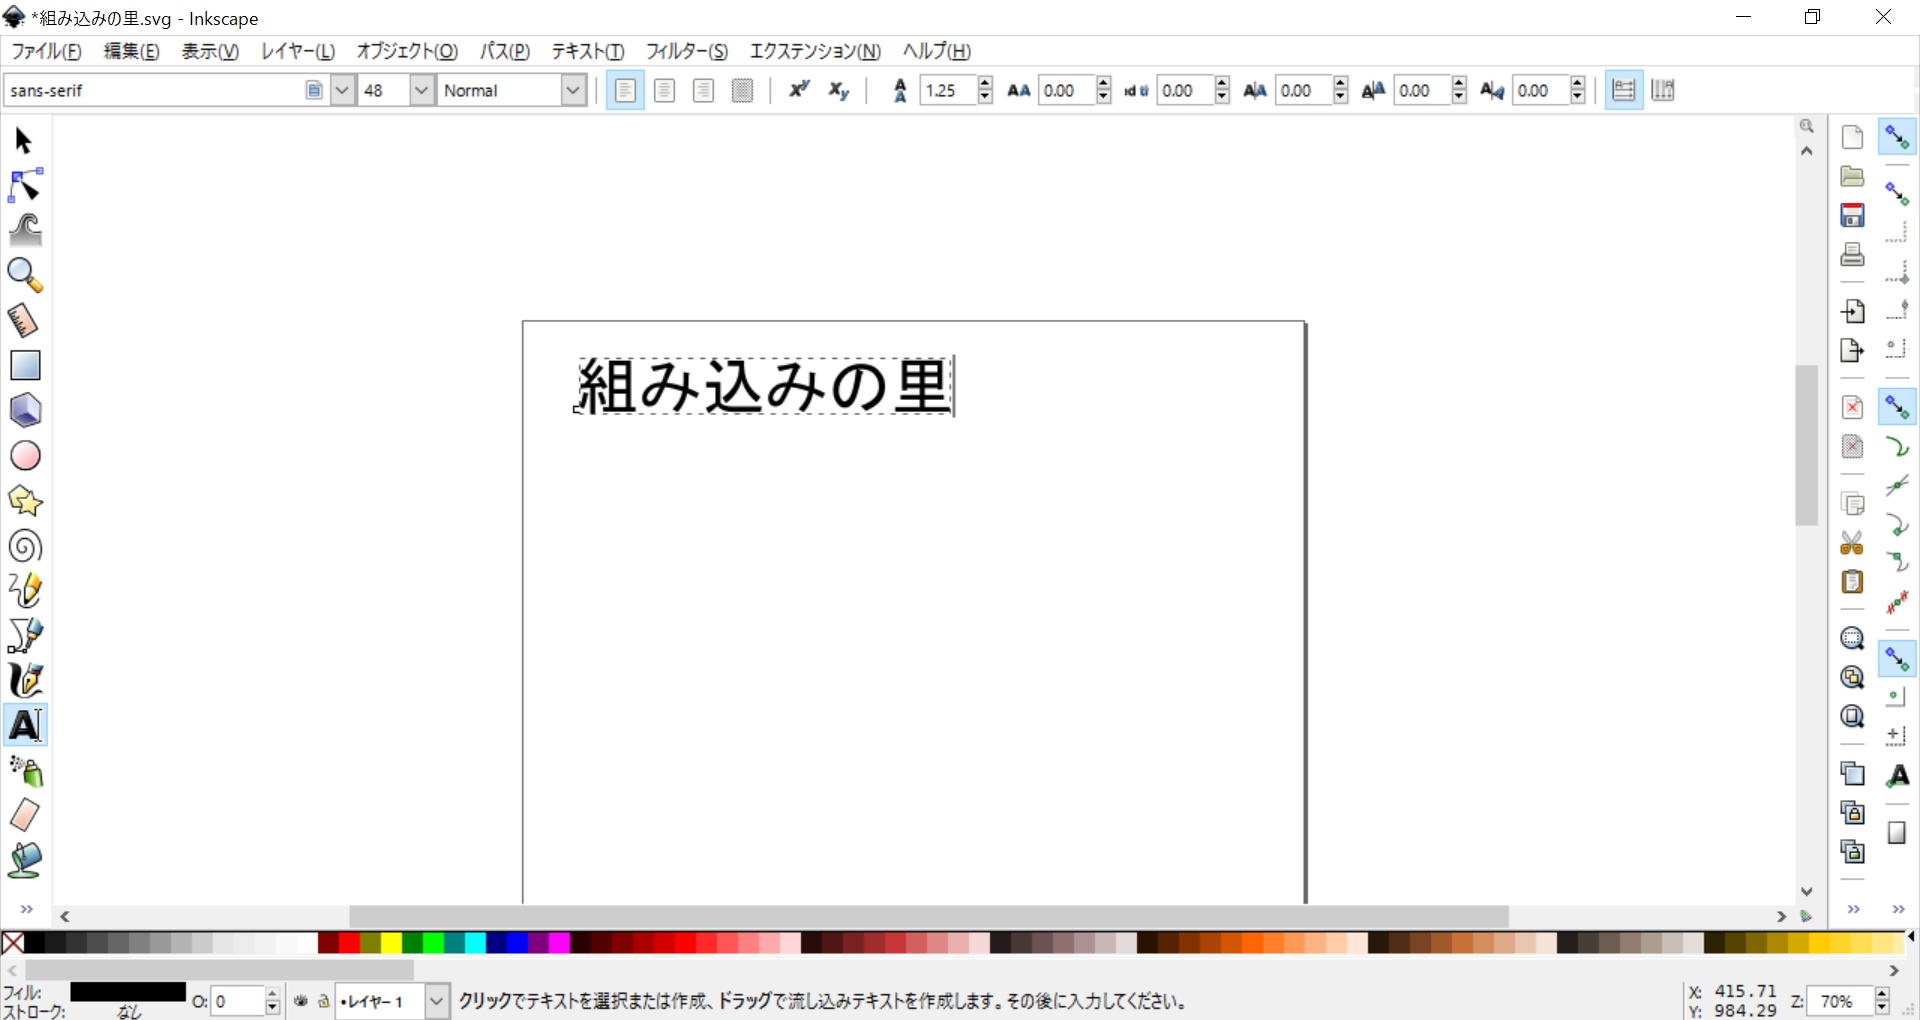Screen dimensions: 1920x1020
Task: Open the font size dropdown
Action: tap(422, 90)
